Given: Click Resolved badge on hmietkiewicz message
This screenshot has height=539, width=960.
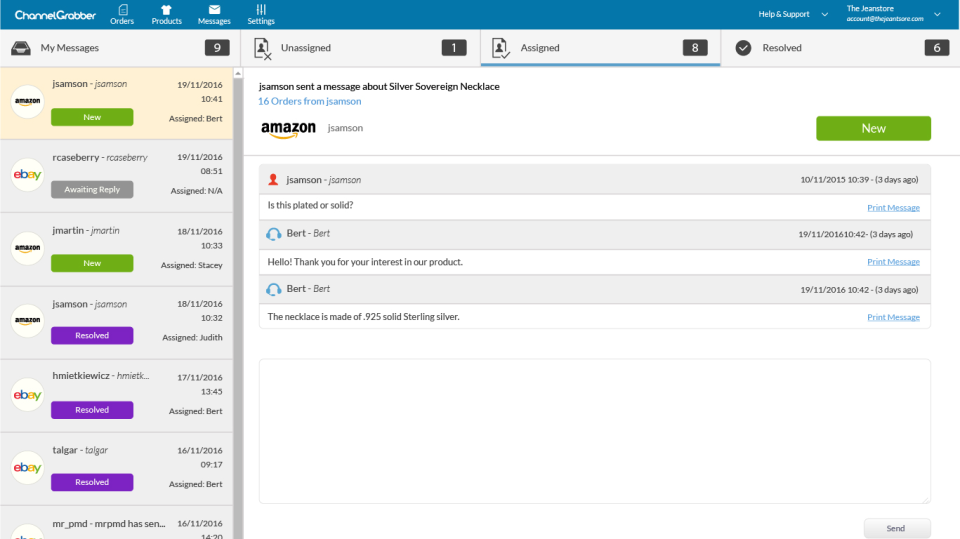Looking at the screenshot, I should [92, 410].
